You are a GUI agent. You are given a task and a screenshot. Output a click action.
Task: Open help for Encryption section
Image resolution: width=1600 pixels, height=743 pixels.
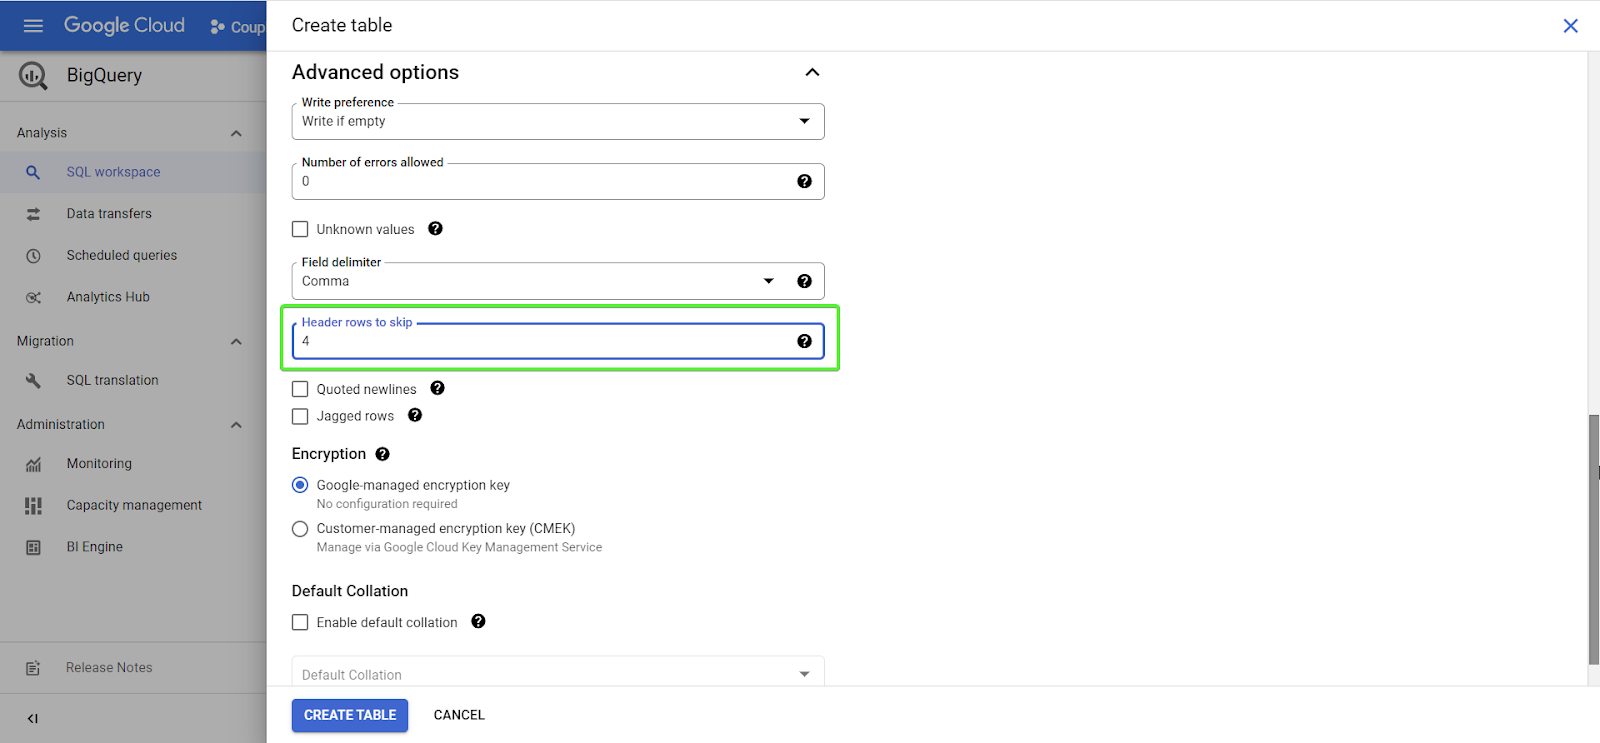pos(382,454)
